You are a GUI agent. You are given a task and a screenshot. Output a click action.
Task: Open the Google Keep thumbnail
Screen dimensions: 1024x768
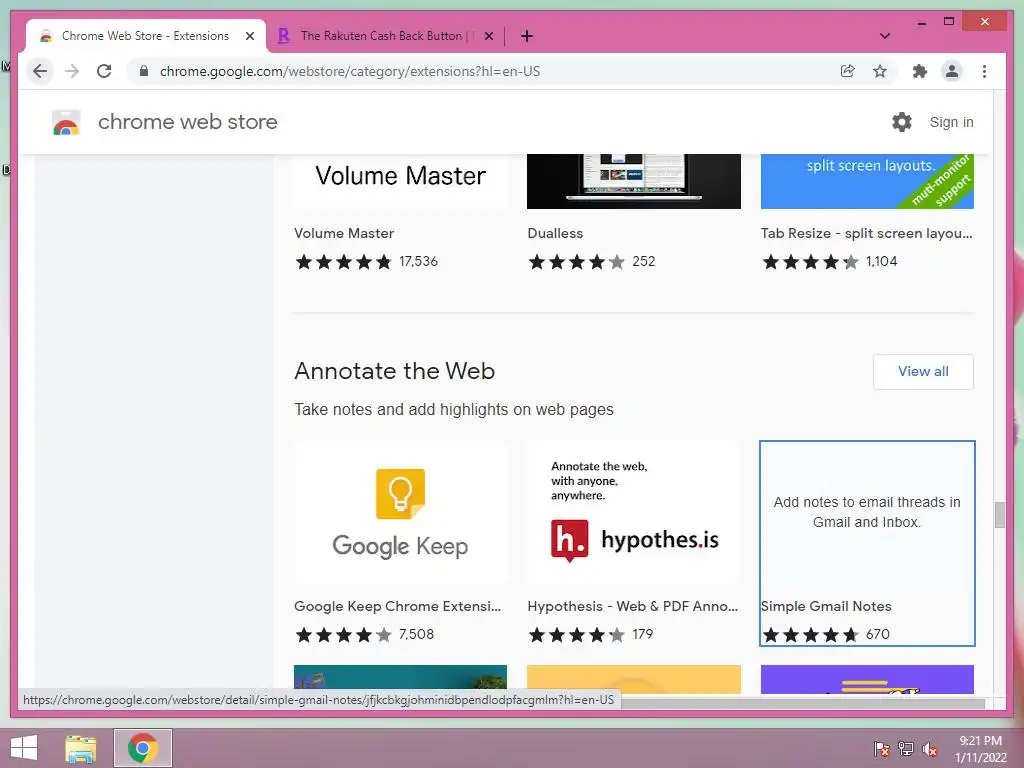point(400,512)
